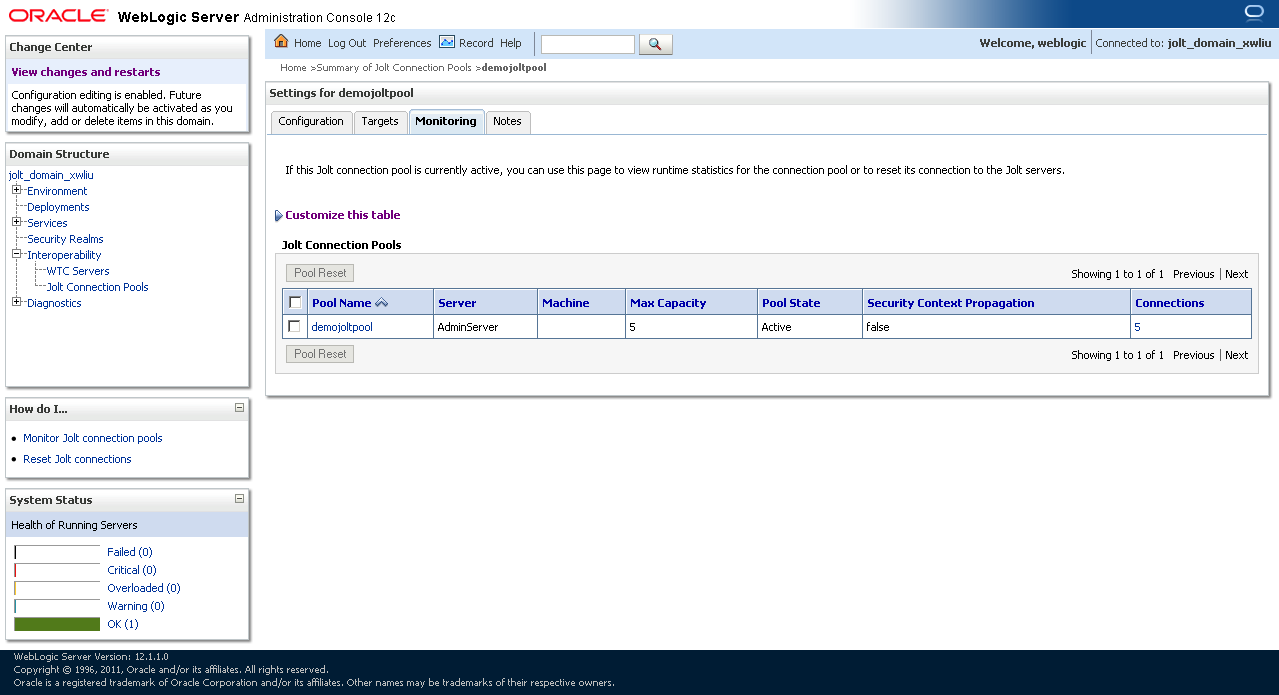Click the OK (1) status link
Screen dimensions: 1279x695
[123, 624]
